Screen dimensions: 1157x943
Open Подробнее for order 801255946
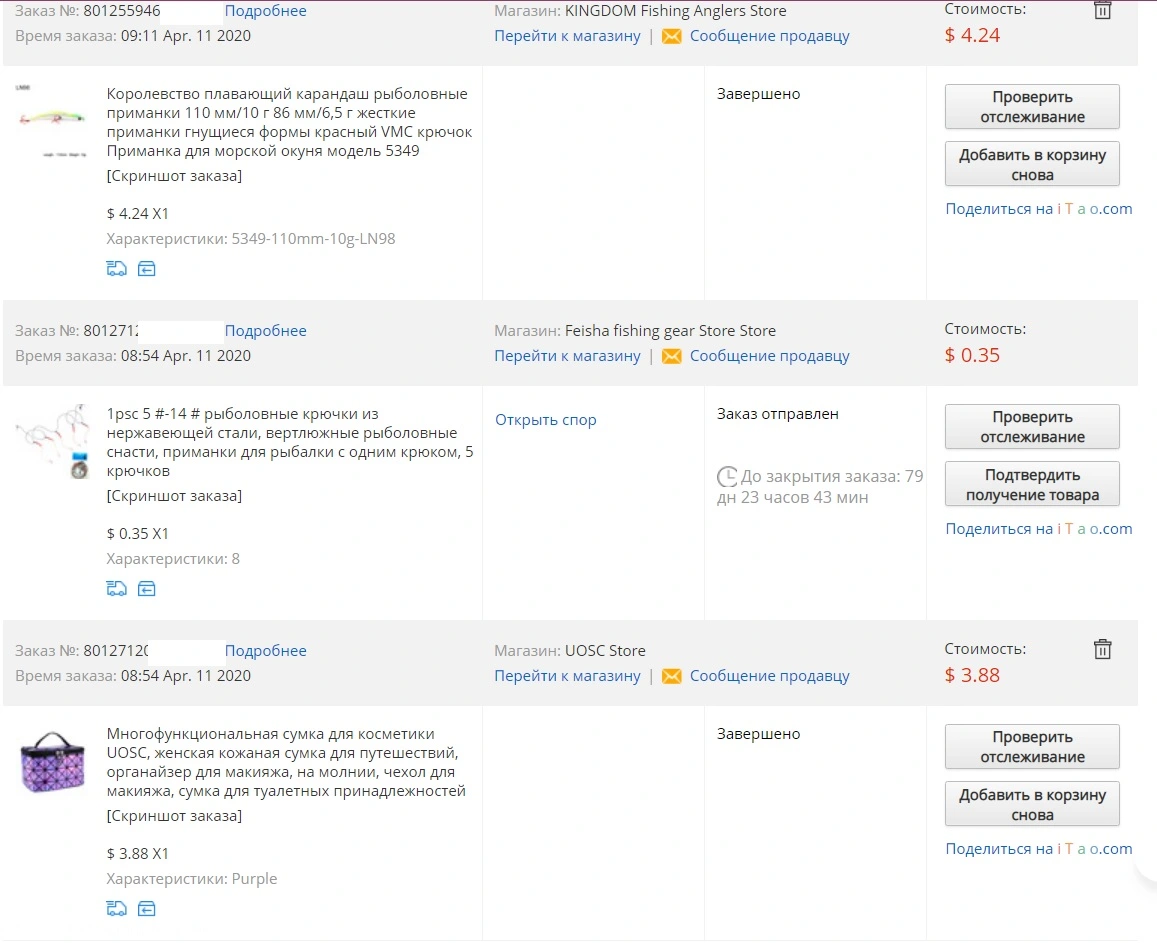pos(266,11)
